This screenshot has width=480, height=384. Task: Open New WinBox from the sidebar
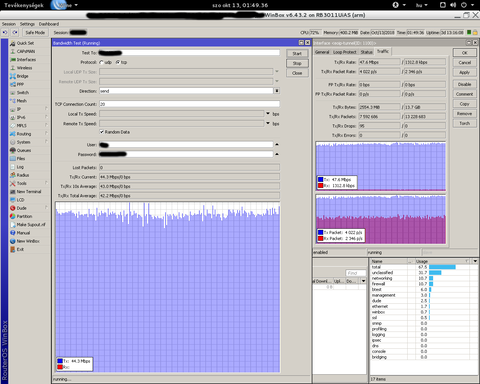point(28,241)
